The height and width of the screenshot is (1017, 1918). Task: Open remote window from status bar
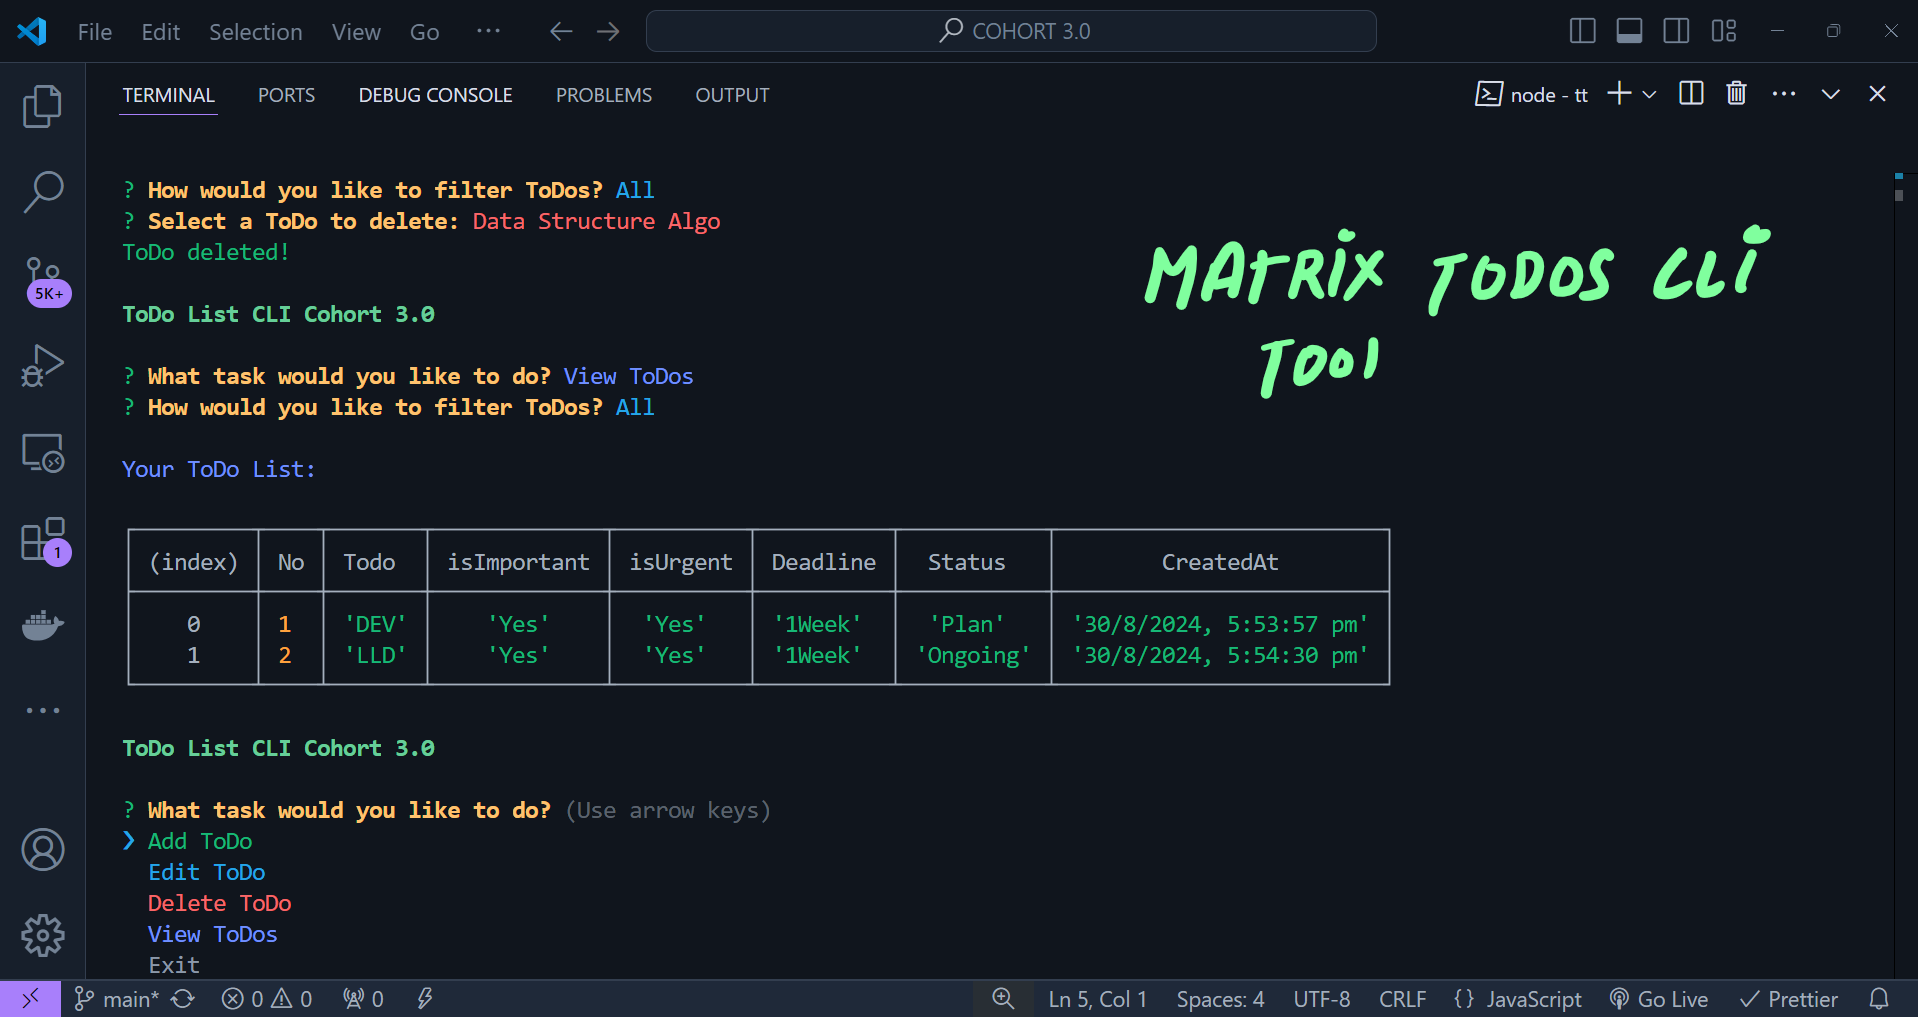[x=30, y=998]
